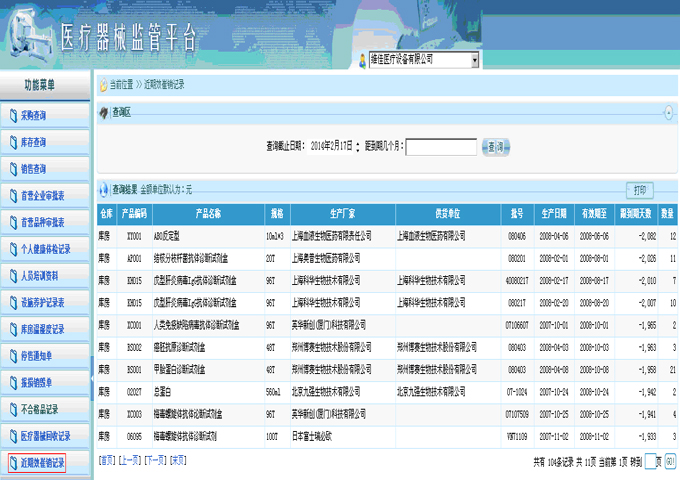680x480 pixels.
Task: Sort by the 产品名称 column header
Action: click(208, 214)
